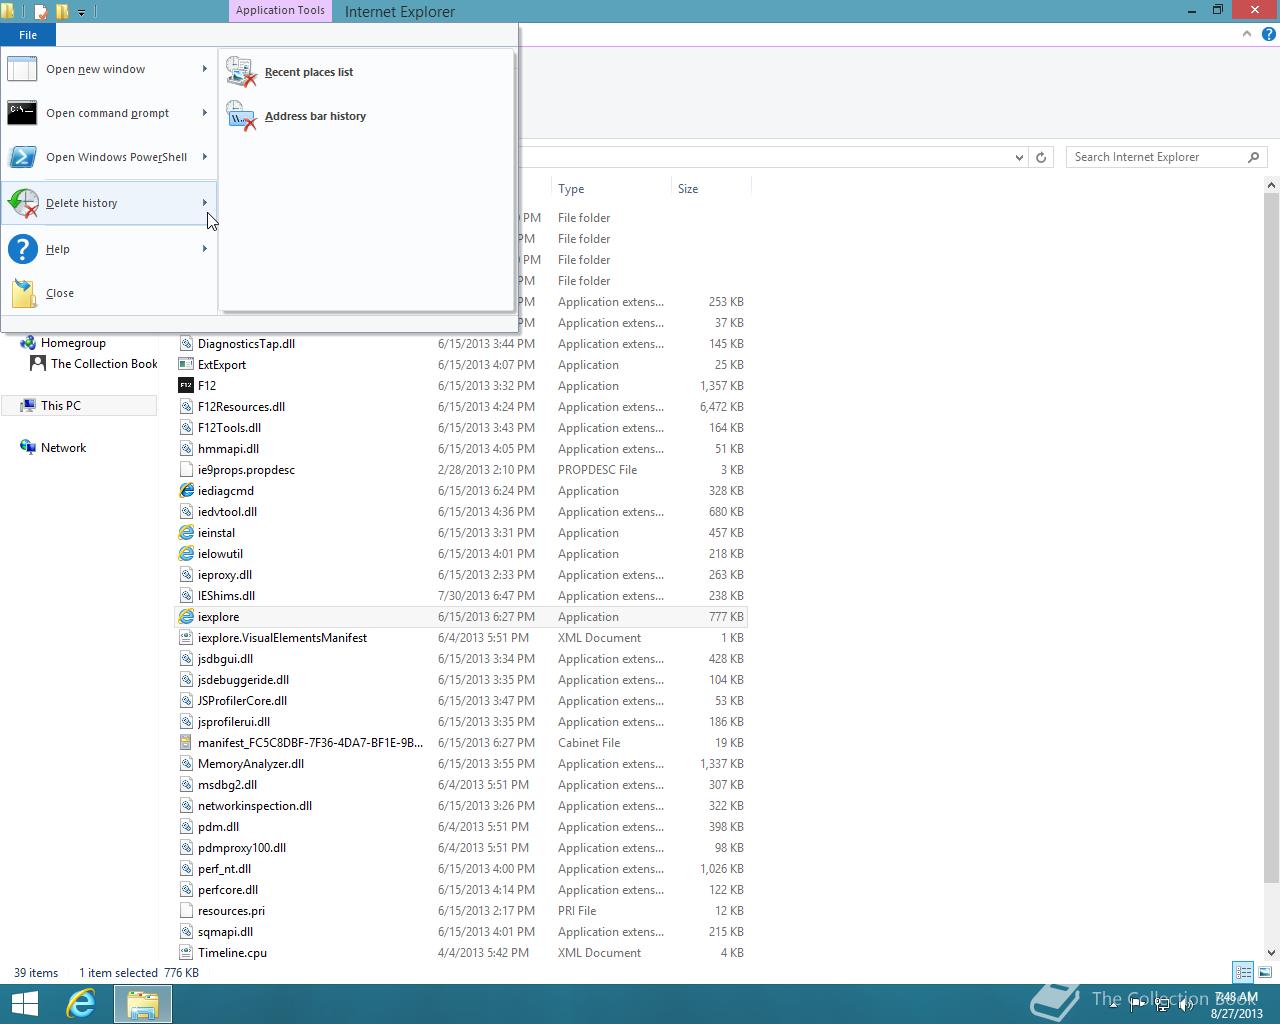1280x1024 pixels.
Task: Click the Delete history clock icon
Action: point(23,203)
